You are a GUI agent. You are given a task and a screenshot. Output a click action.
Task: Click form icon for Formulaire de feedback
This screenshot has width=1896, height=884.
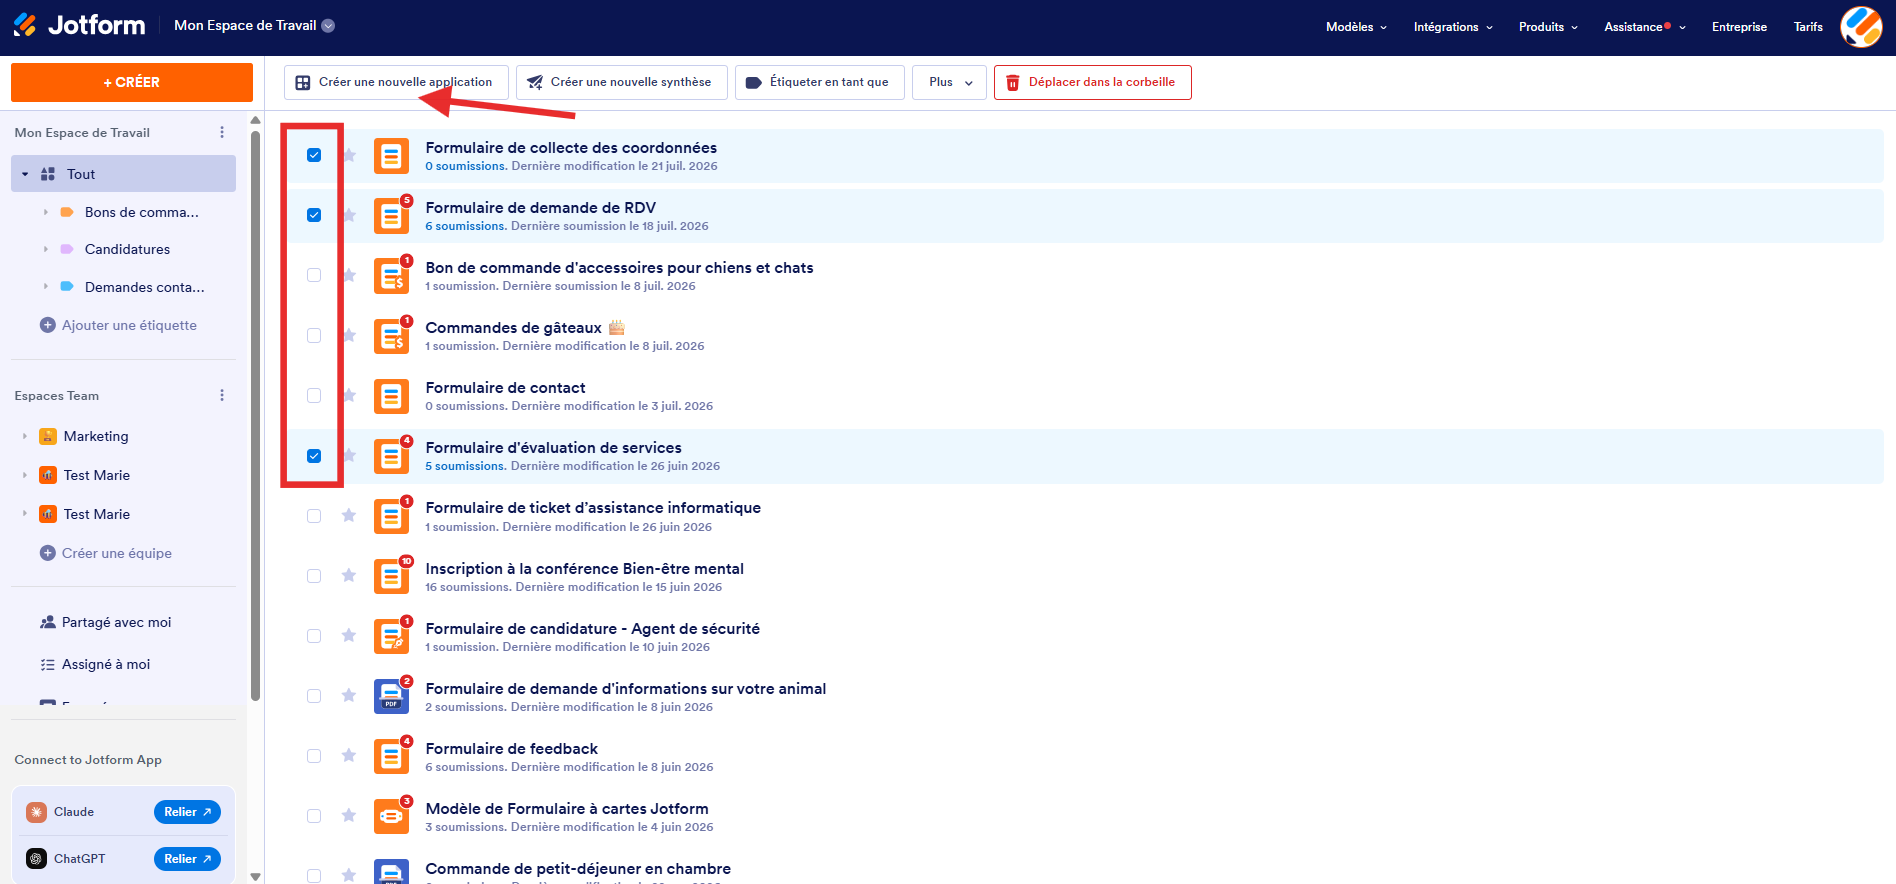tap(391, 757)
